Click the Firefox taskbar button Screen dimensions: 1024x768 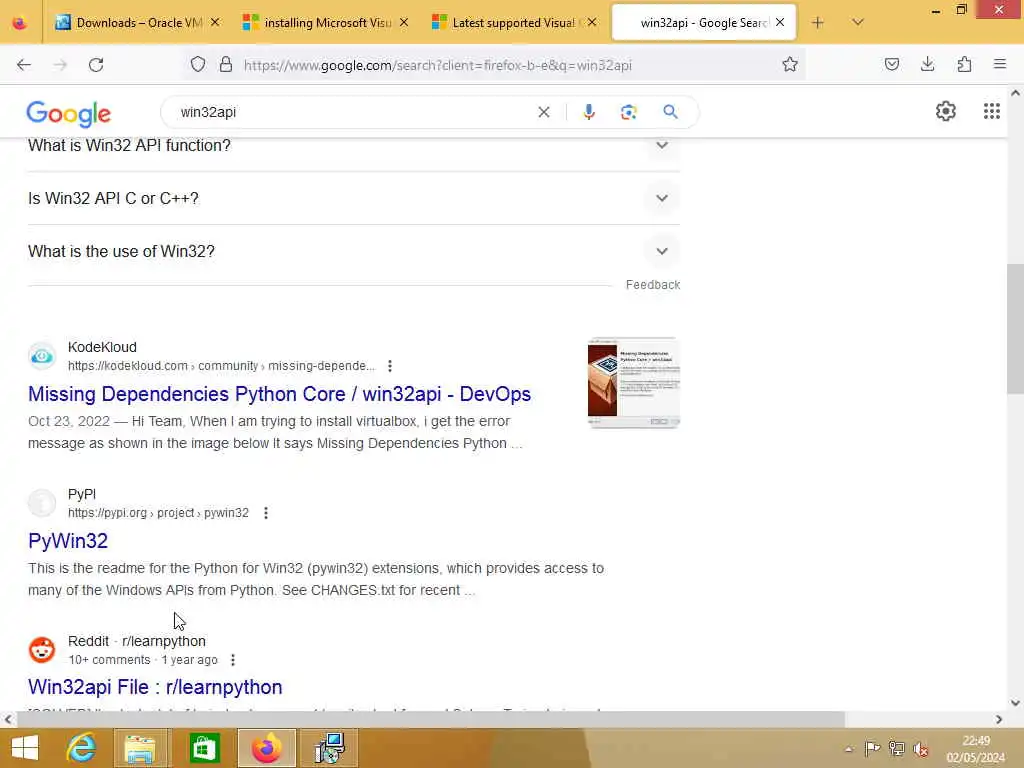tap(266, 748)
